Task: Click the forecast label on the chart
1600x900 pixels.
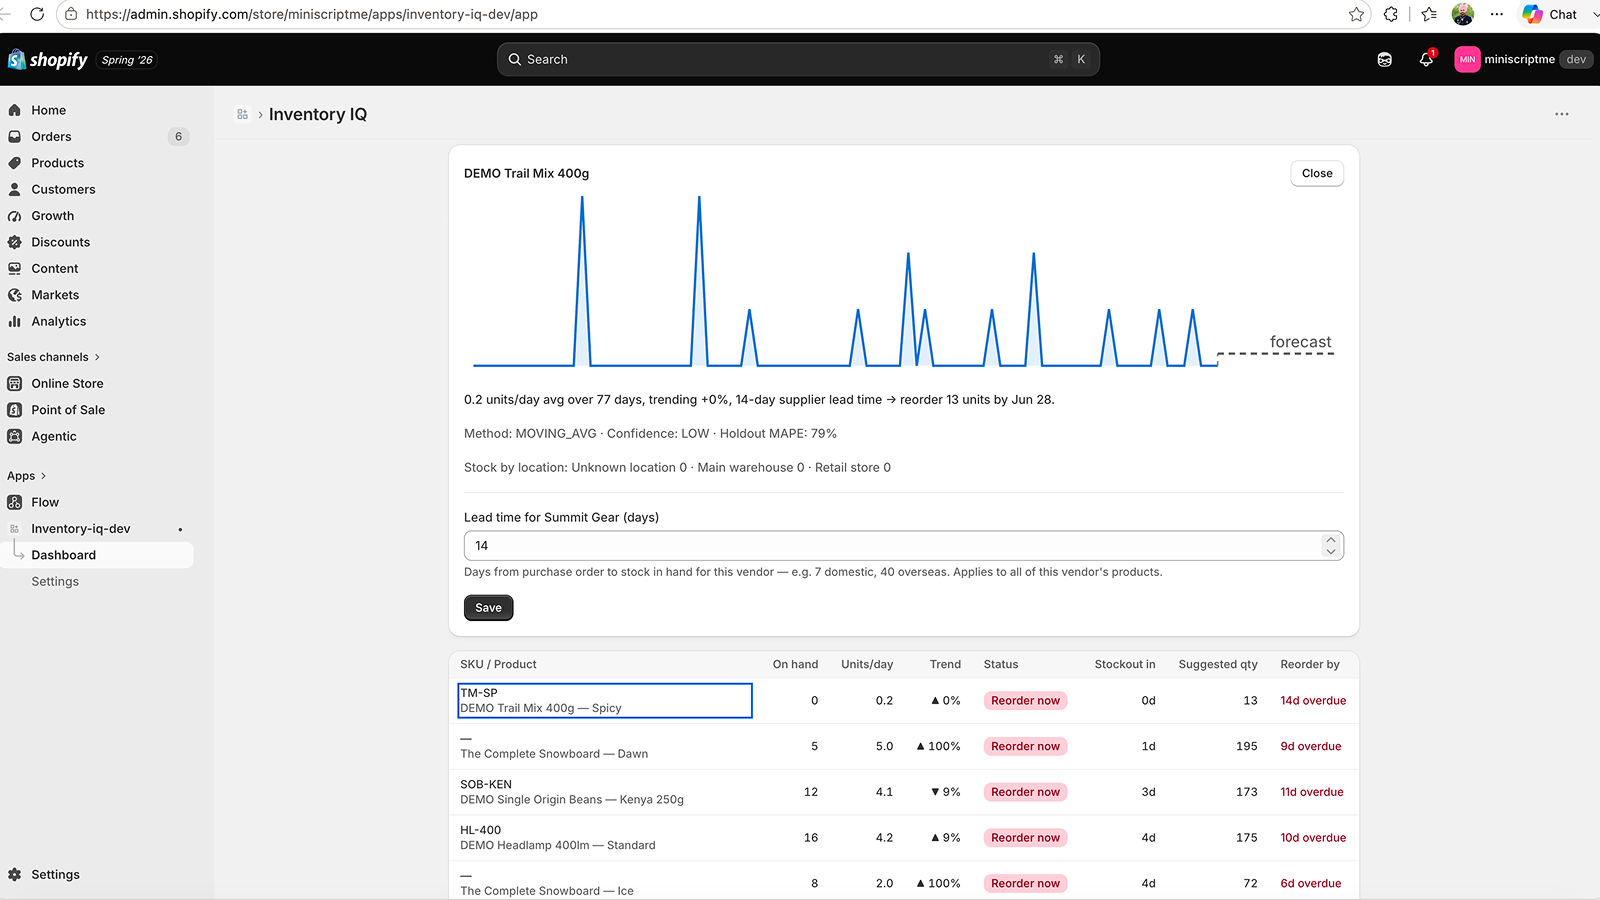Action: [1300, 342]
